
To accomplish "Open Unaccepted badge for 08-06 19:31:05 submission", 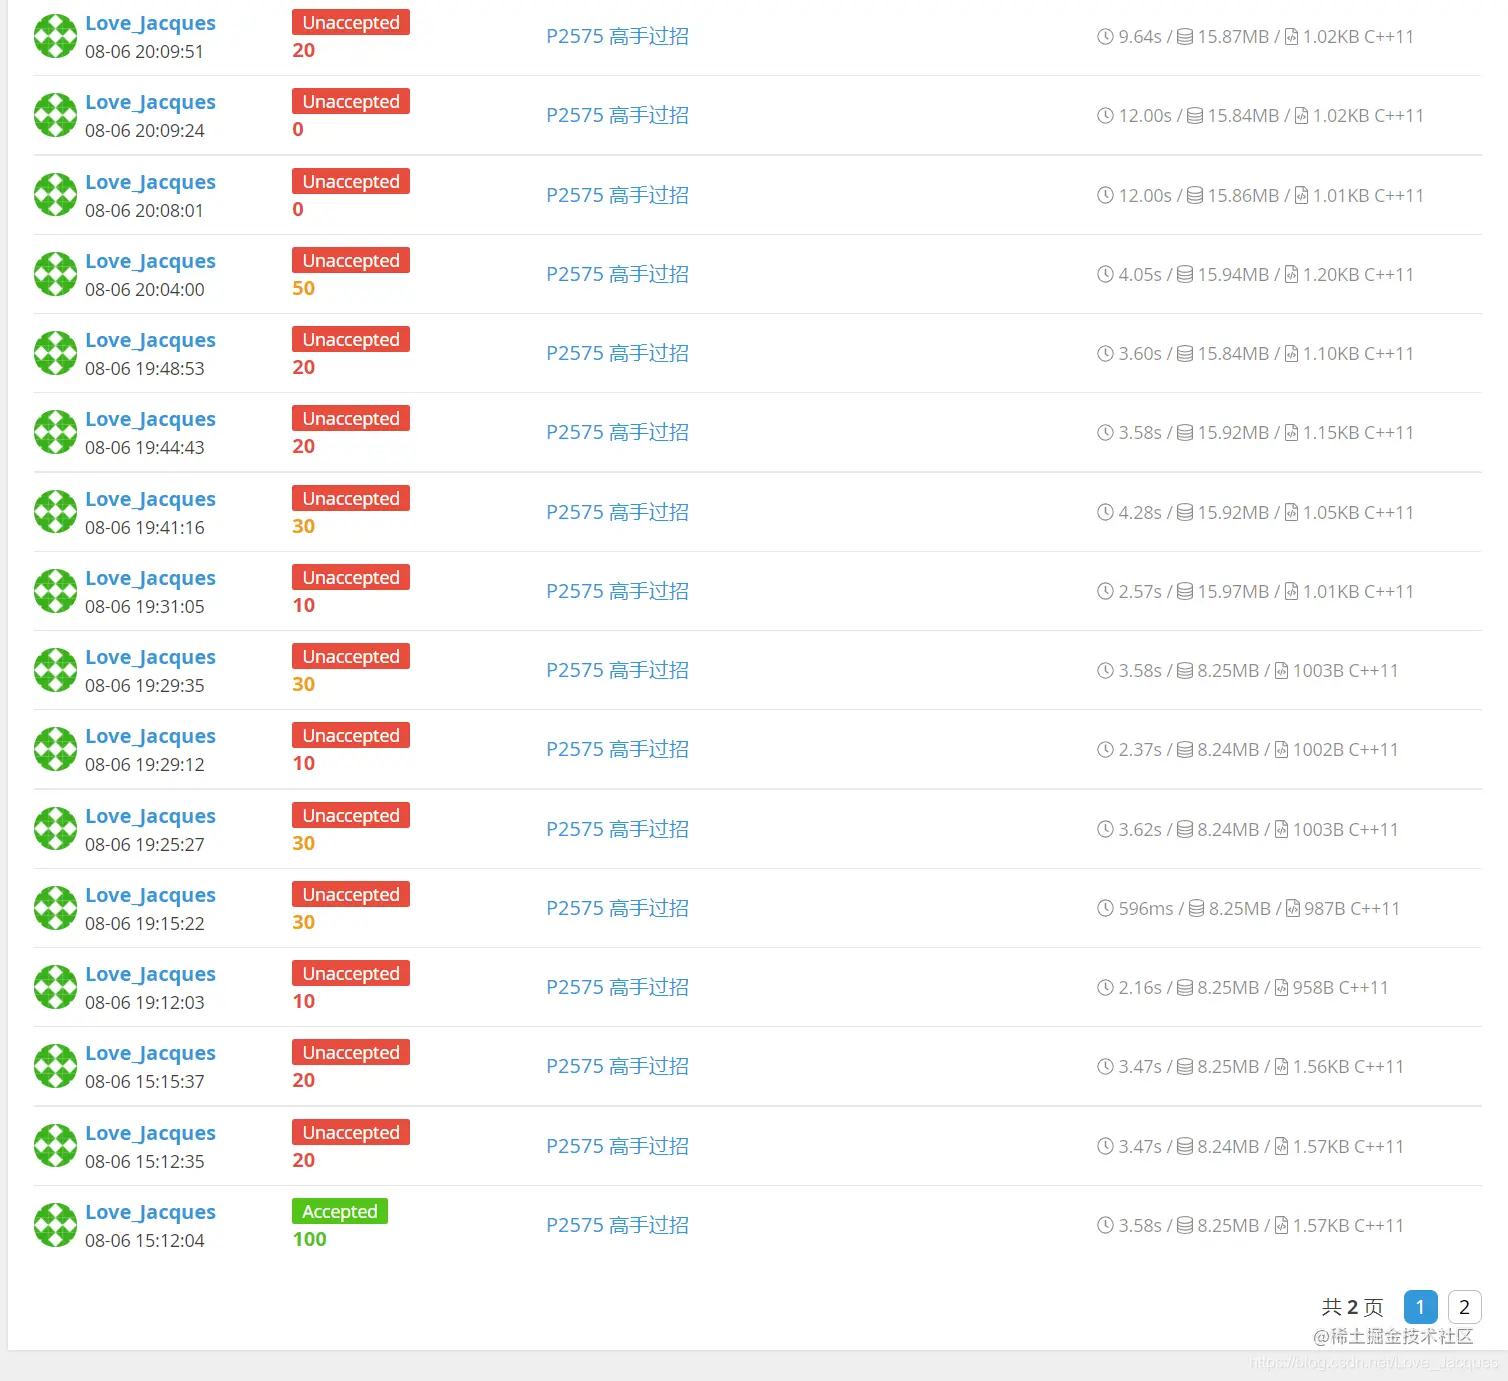I will click(351, 577).
